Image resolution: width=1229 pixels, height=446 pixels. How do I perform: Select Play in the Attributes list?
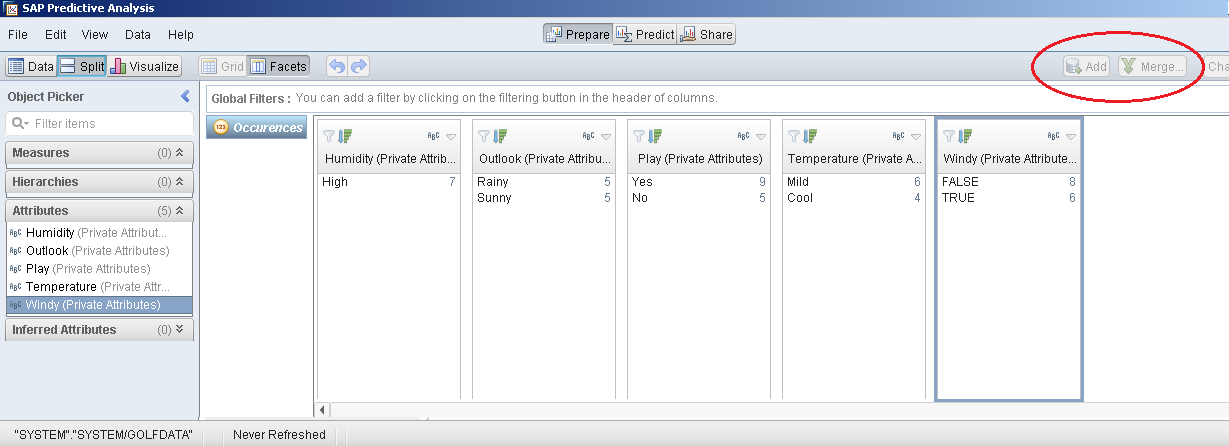tap(100, 269)
